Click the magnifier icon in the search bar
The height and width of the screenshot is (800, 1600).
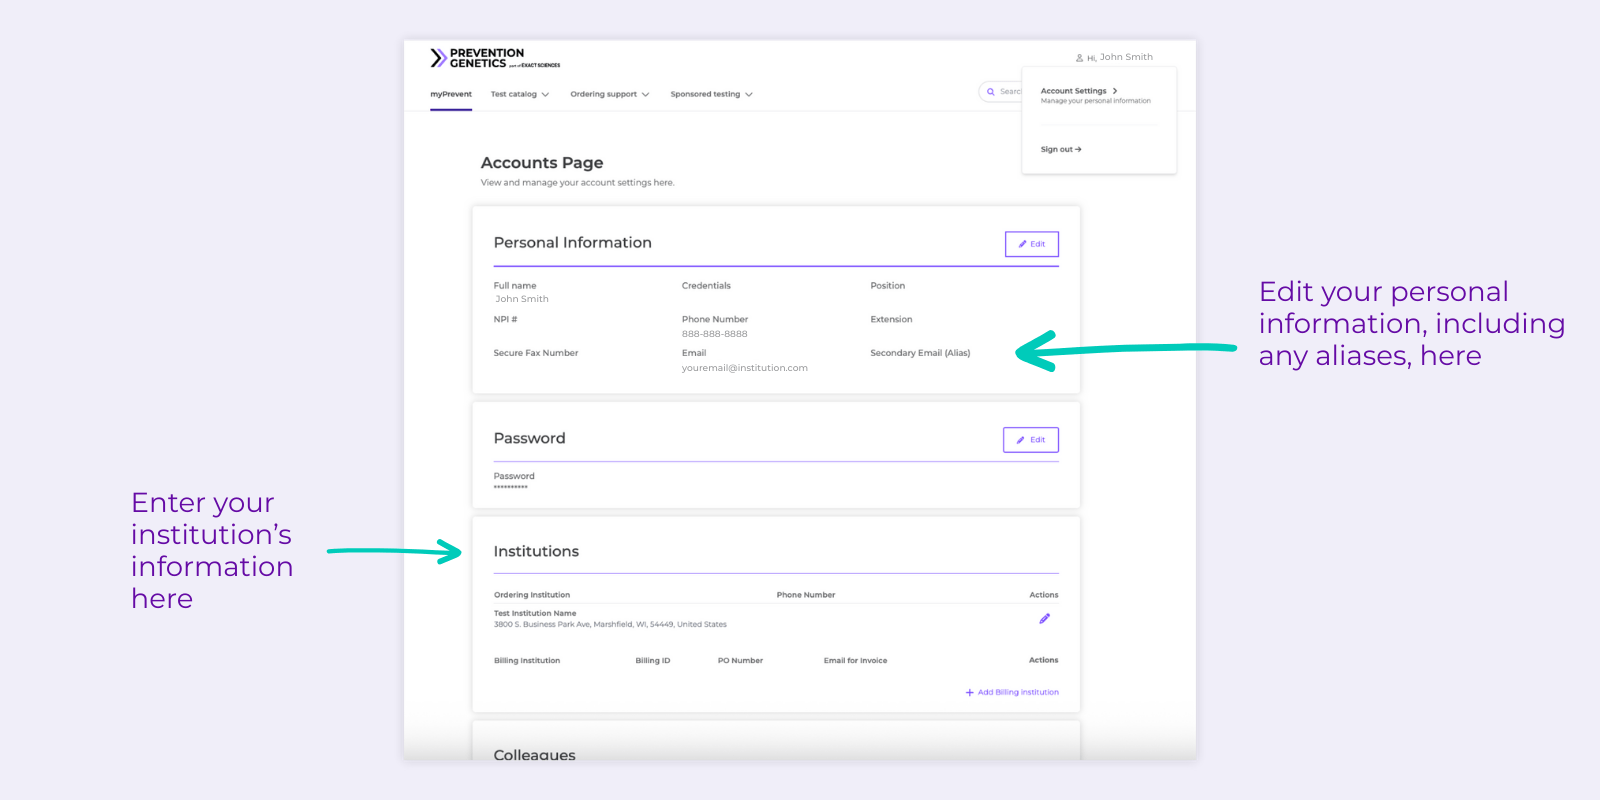991,92
